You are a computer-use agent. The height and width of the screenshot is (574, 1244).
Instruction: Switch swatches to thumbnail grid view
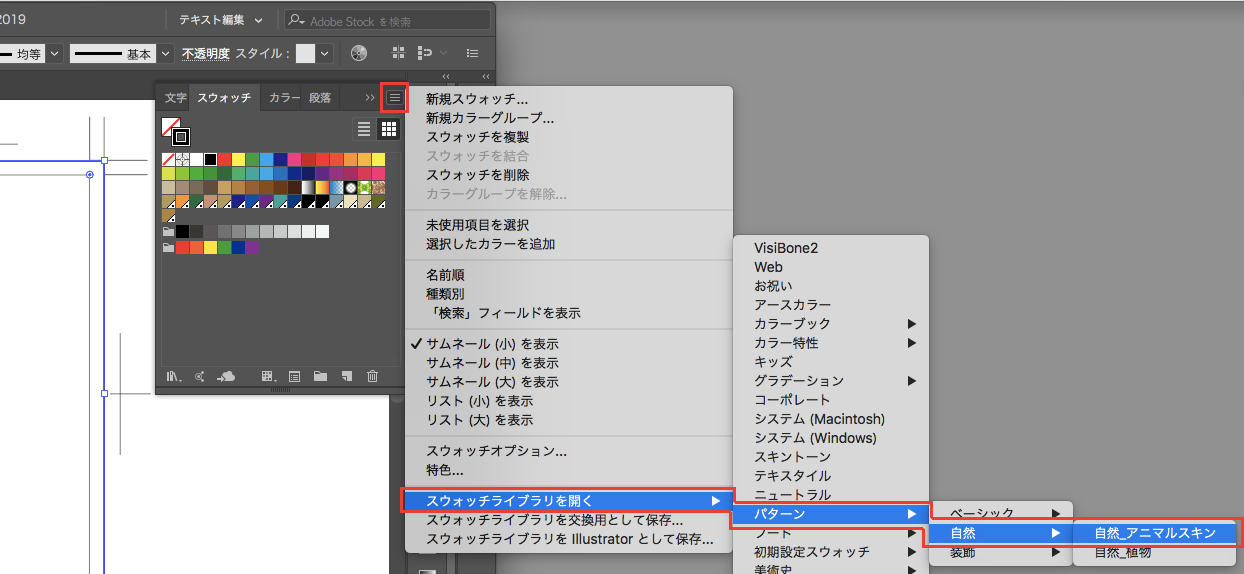(x=388, y=129)
